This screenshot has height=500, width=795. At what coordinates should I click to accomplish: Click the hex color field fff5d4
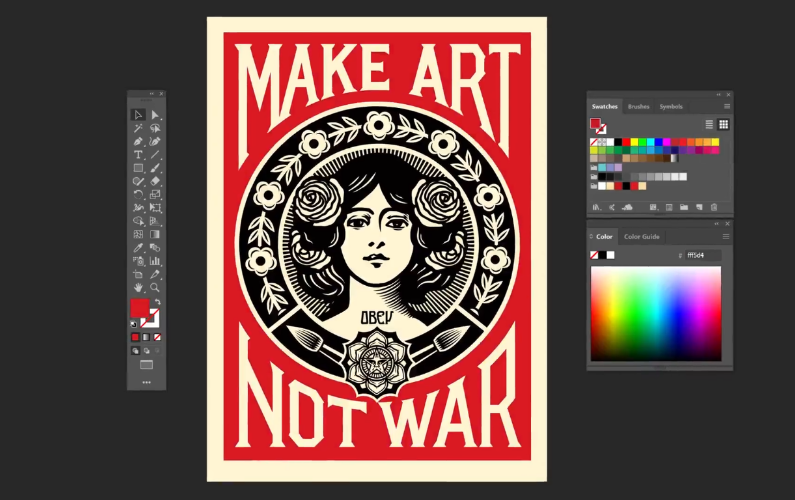702,256
